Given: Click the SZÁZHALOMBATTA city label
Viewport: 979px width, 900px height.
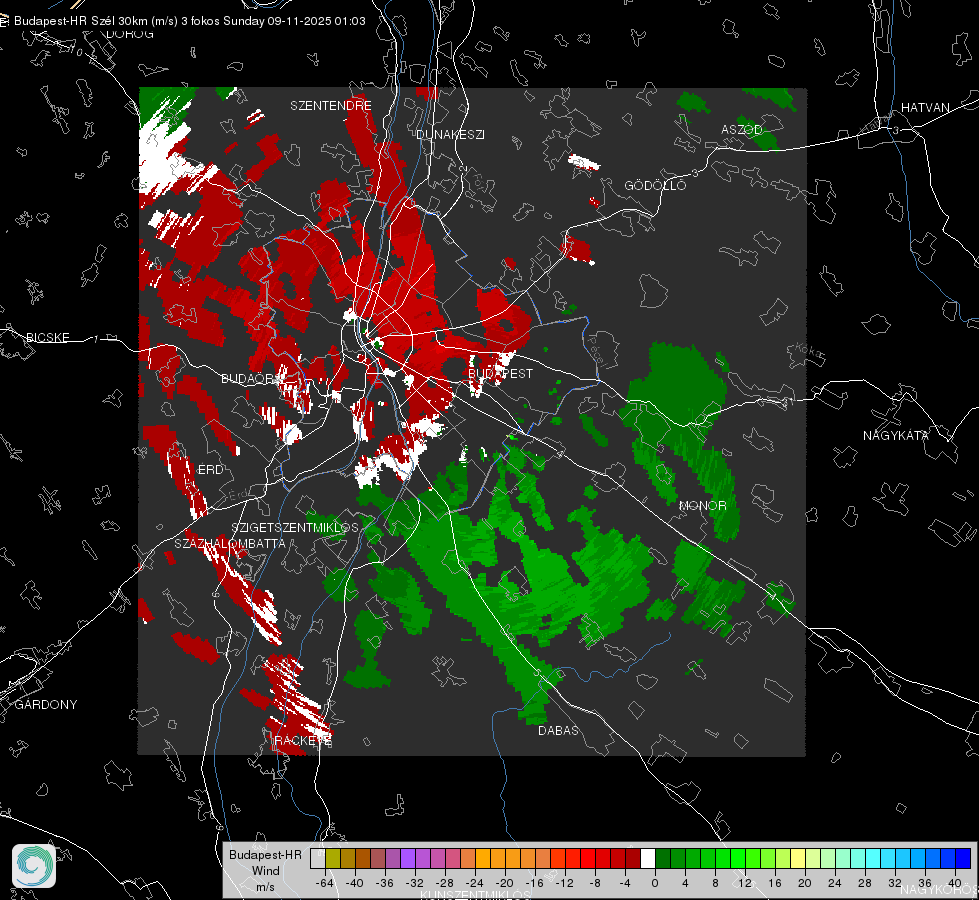Looking at the screenshot, I should click(x=230, y=544).
